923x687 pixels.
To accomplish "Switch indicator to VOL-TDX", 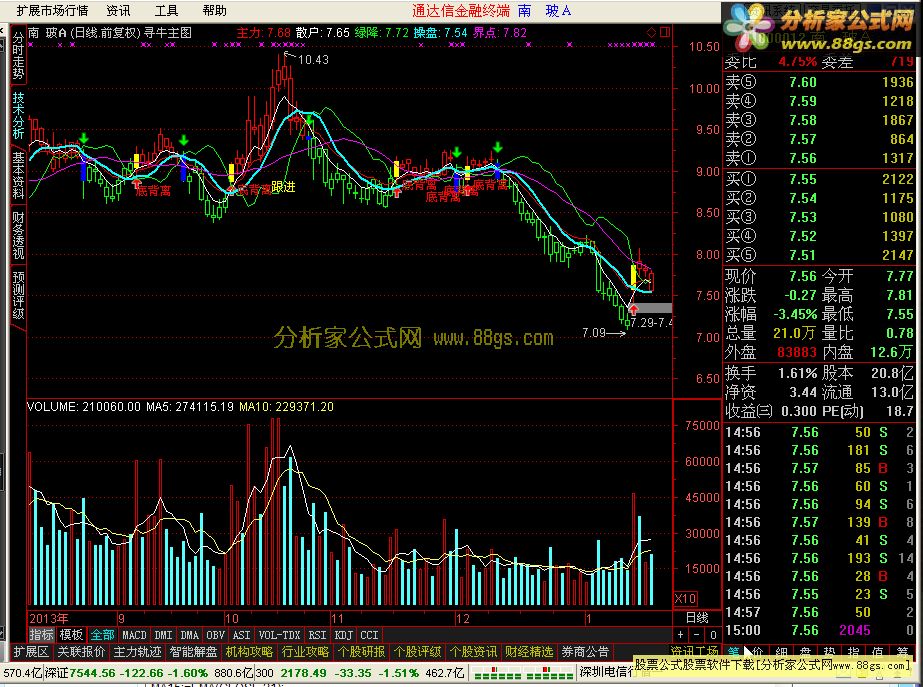I will point(280,635).
